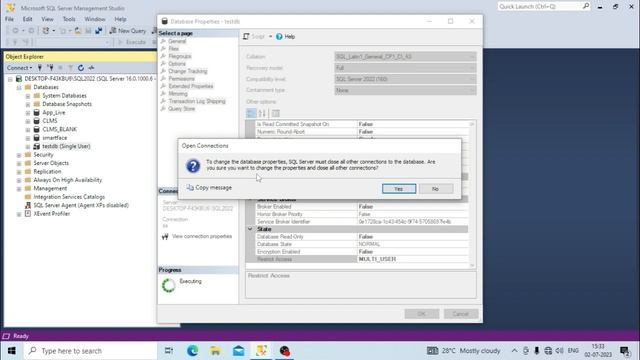Select the Files page
The width and height of the screenshot is (640, 360).
coord(173,49)
